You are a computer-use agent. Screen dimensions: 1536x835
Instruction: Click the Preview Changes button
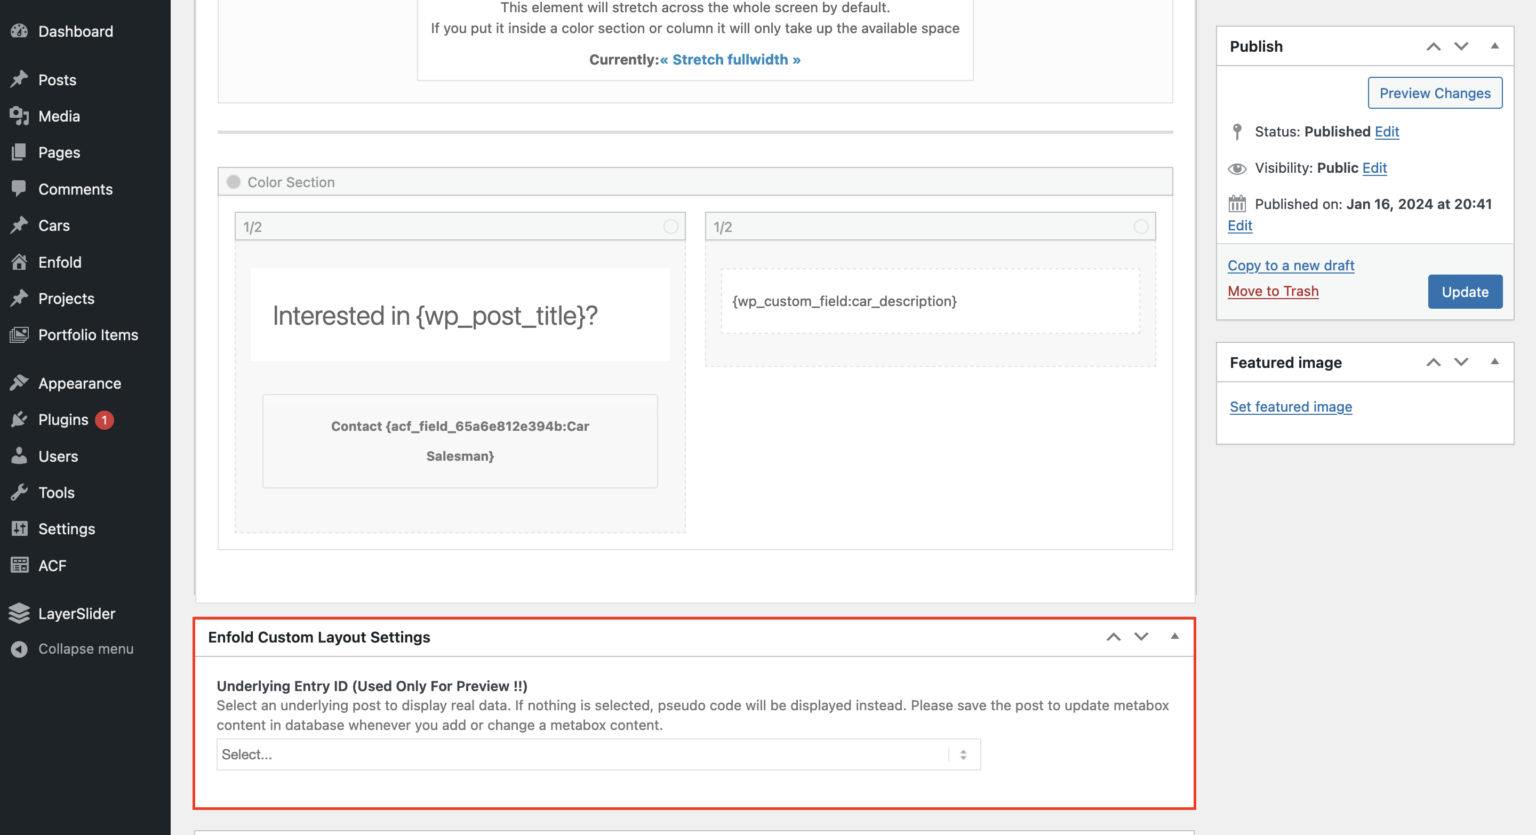point(1435,92)
